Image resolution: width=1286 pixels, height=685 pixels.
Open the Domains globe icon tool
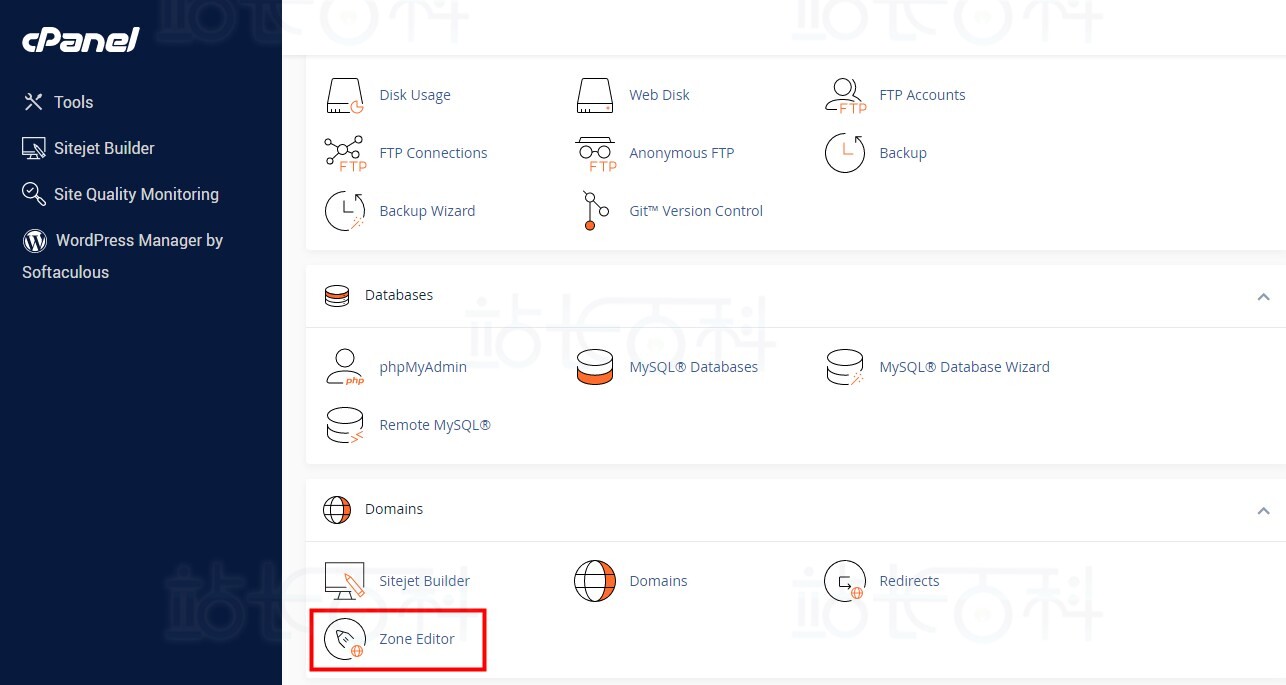click(594, 581)
